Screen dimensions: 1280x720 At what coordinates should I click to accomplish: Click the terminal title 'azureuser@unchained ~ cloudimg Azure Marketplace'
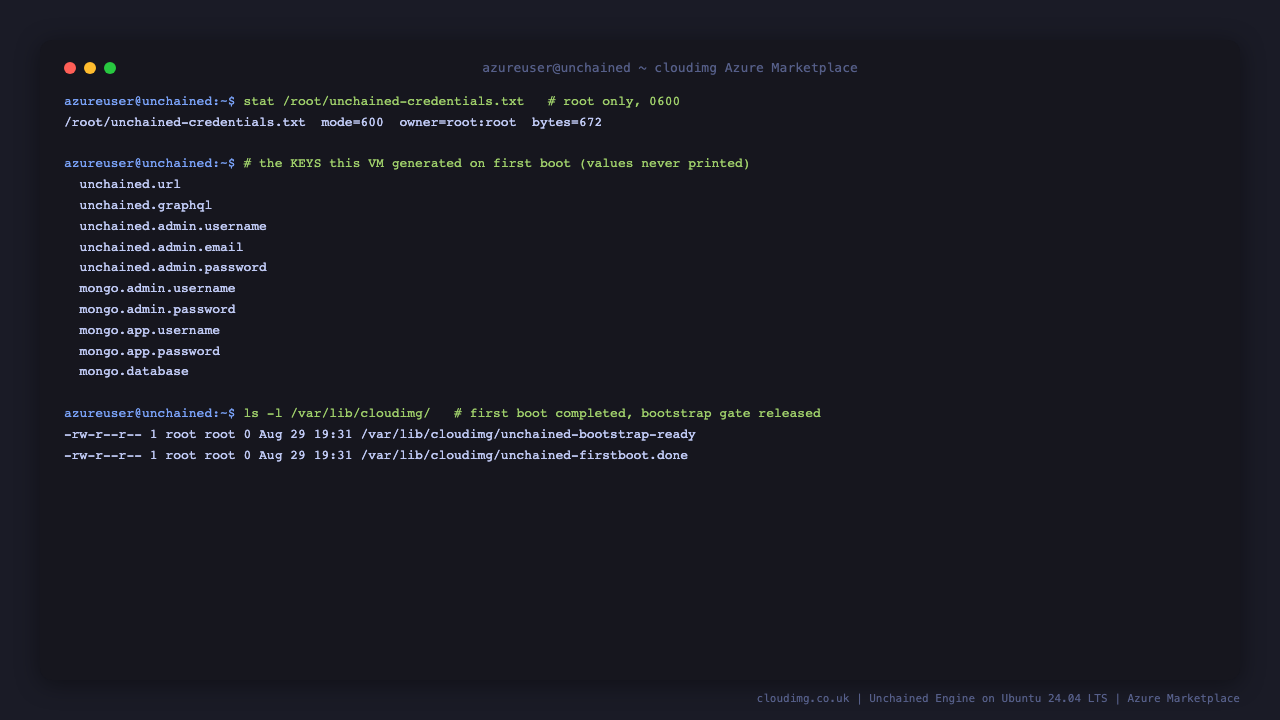[x=670, y=68]
